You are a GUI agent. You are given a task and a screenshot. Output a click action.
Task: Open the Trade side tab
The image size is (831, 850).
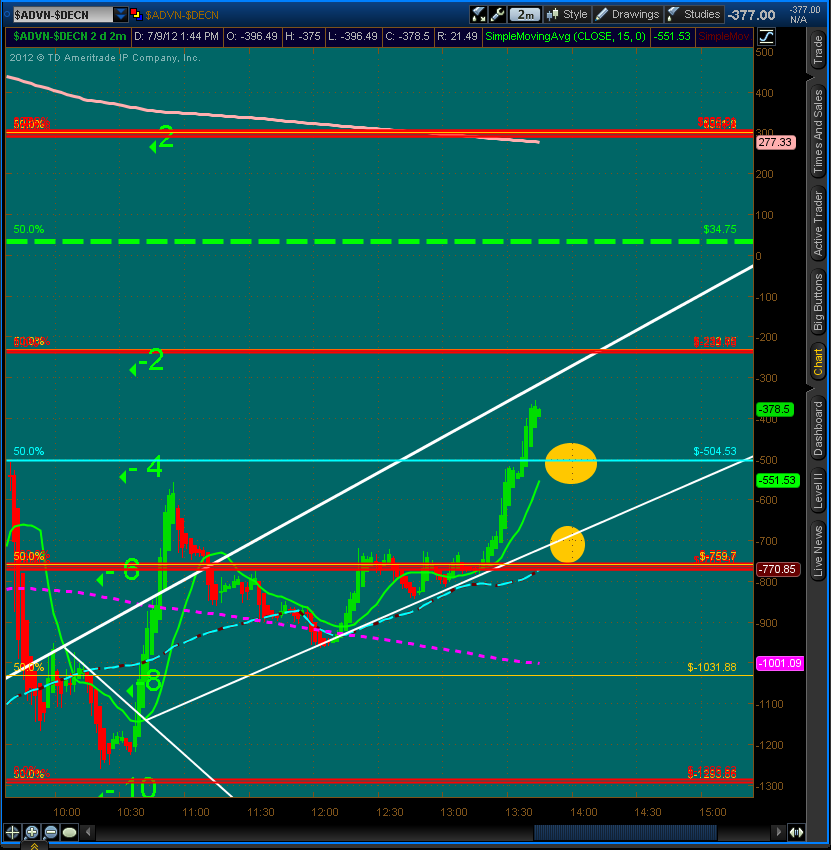click(817, 49)
